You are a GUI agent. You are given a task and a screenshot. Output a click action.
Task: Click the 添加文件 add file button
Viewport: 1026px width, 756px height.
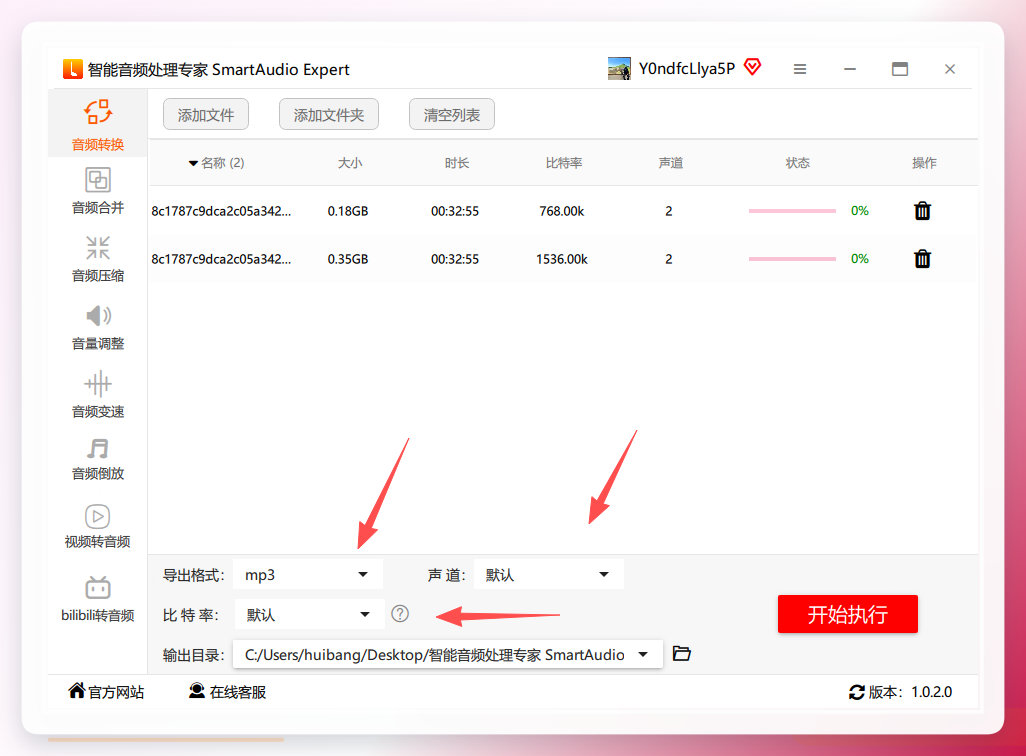pyautogui.click(x=205, y=115)
